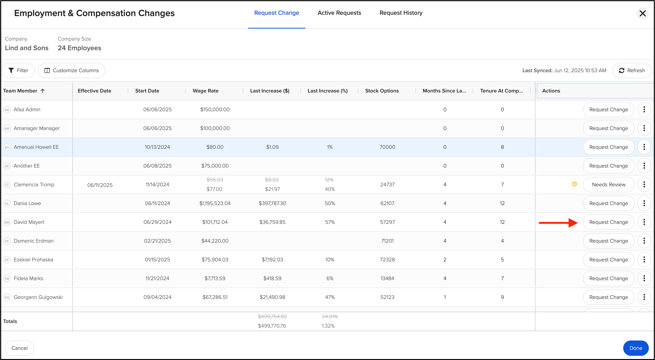This screenshot has height=360, width=655.
Task: Open Needs Review for Clemencia Tromp
Action: 609,185
